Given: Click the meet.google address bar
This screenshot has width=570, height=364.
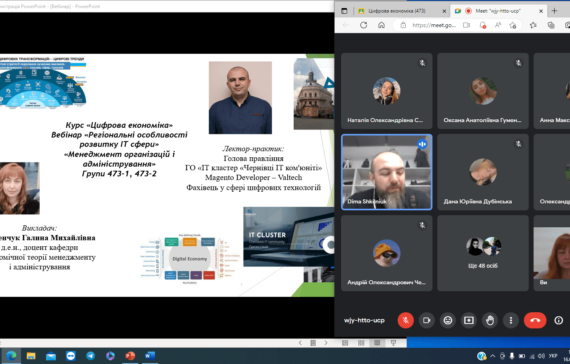Looking at the screenshot, I should click(x=433, y=25).
